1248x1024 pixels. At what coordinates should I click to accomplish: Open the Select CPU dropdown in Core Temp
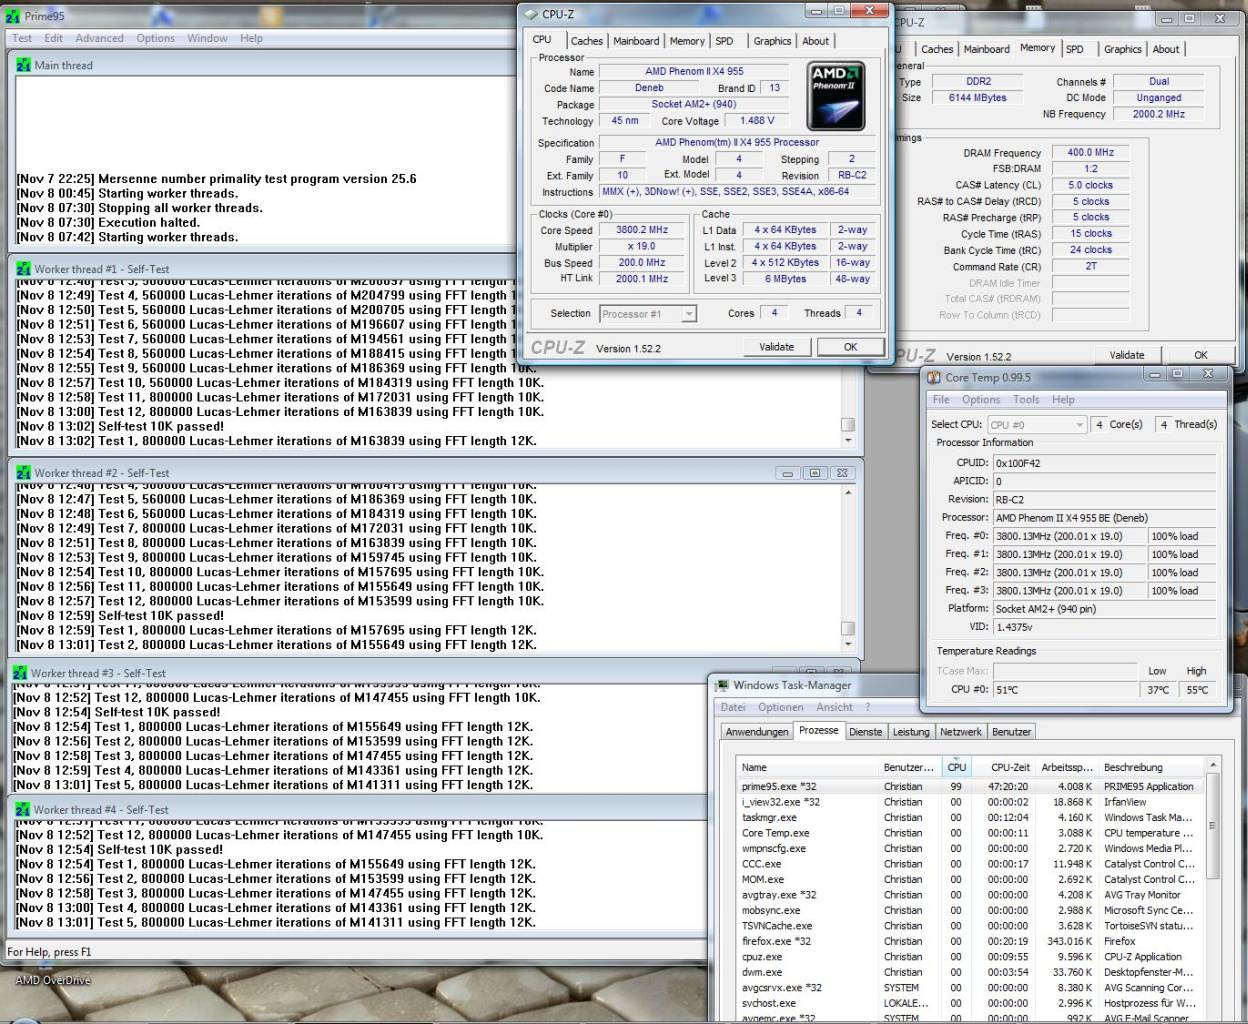[x=1037, y=425]
